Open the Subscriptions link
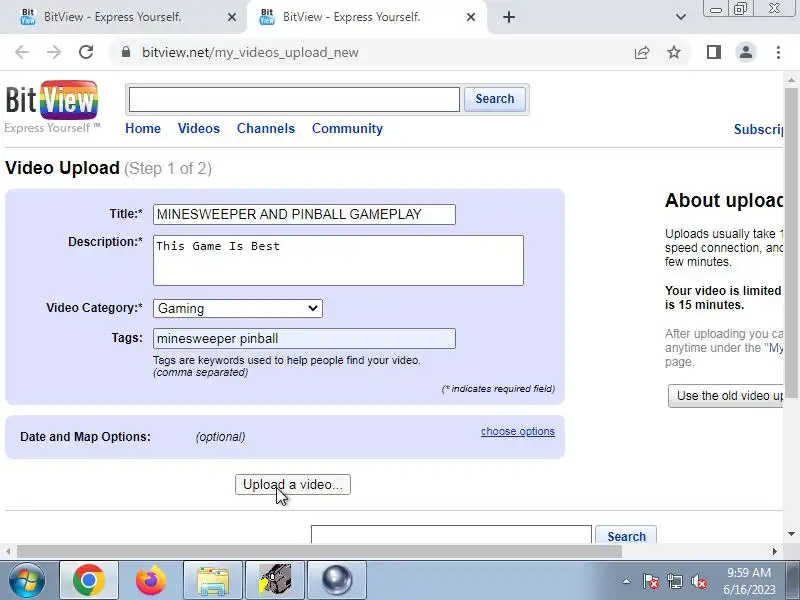The width and height of the screenshot is (800, 600). pyautogui.click(x=758, y=130)
